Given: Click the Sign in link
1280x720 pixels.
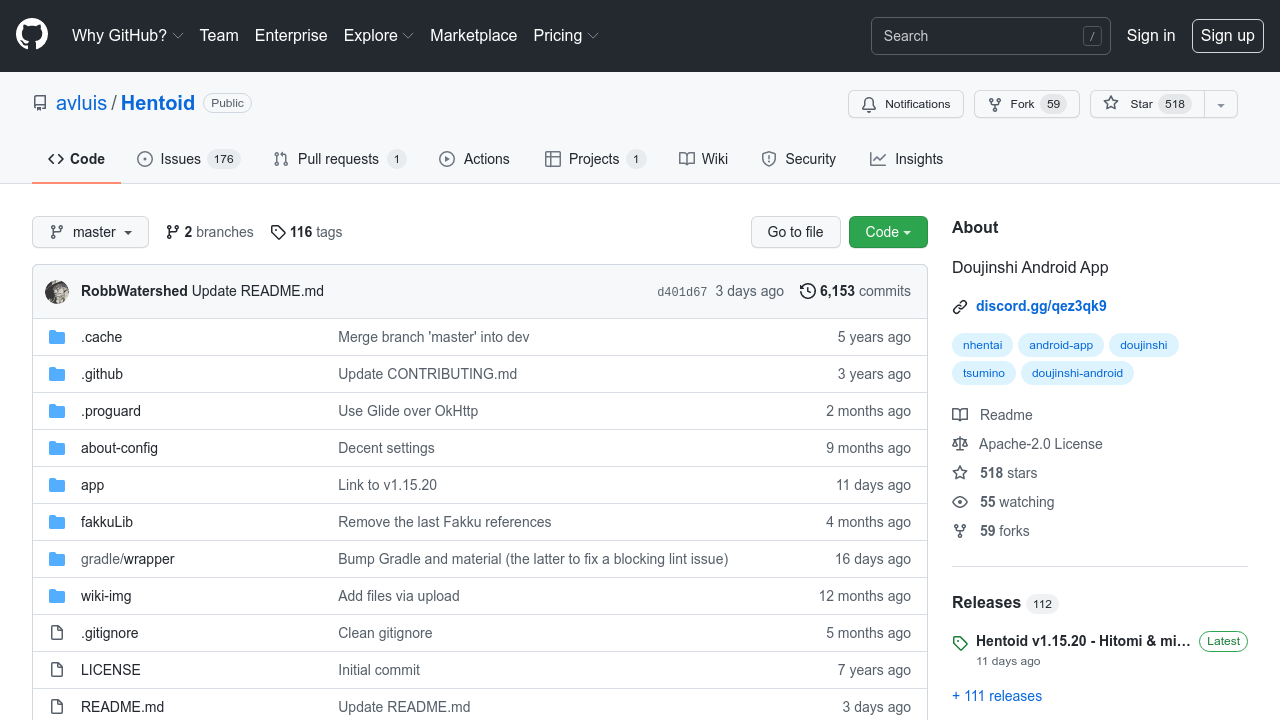Looking at the screenshot, I should [1151, 35].
